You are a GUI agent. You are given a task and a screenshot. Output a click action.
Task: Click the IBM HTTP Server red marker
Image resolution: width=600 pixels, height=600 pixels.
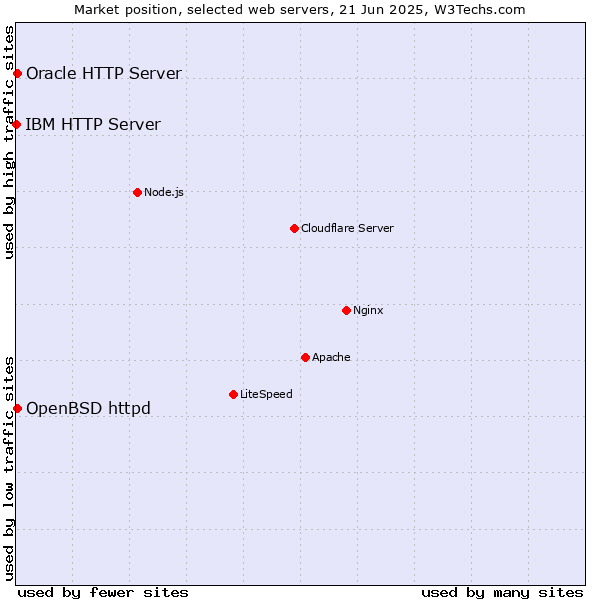coord(16,124)
